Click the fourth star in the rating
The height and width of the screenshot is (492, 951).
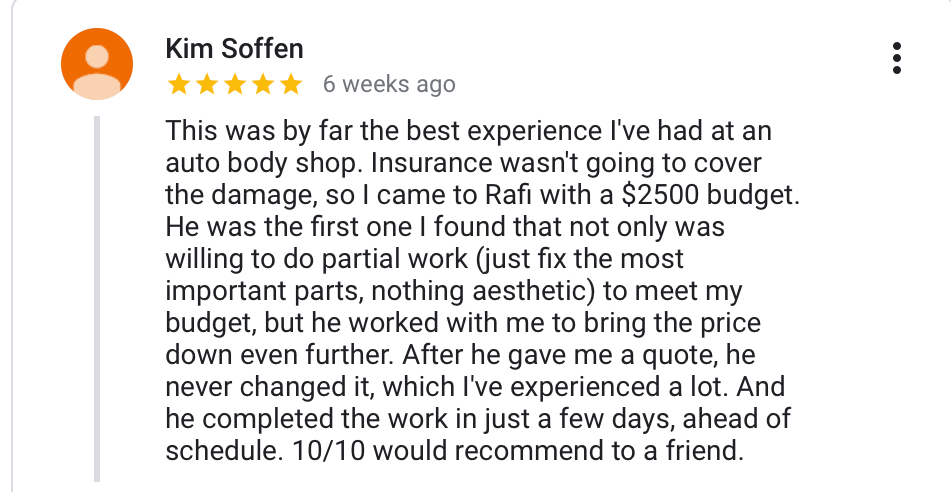click(x=262, y=84)
